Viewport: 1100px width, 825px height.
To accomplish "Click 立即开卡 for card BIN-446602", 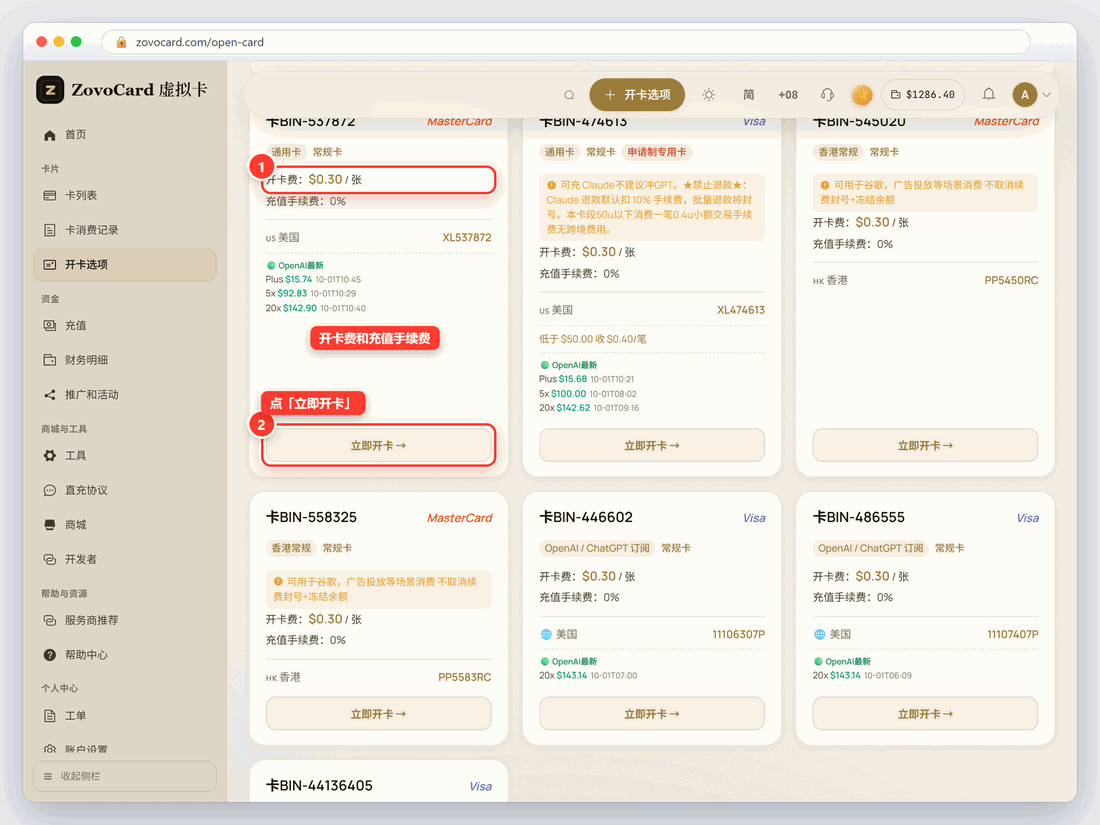I will (x=652, y=714).
